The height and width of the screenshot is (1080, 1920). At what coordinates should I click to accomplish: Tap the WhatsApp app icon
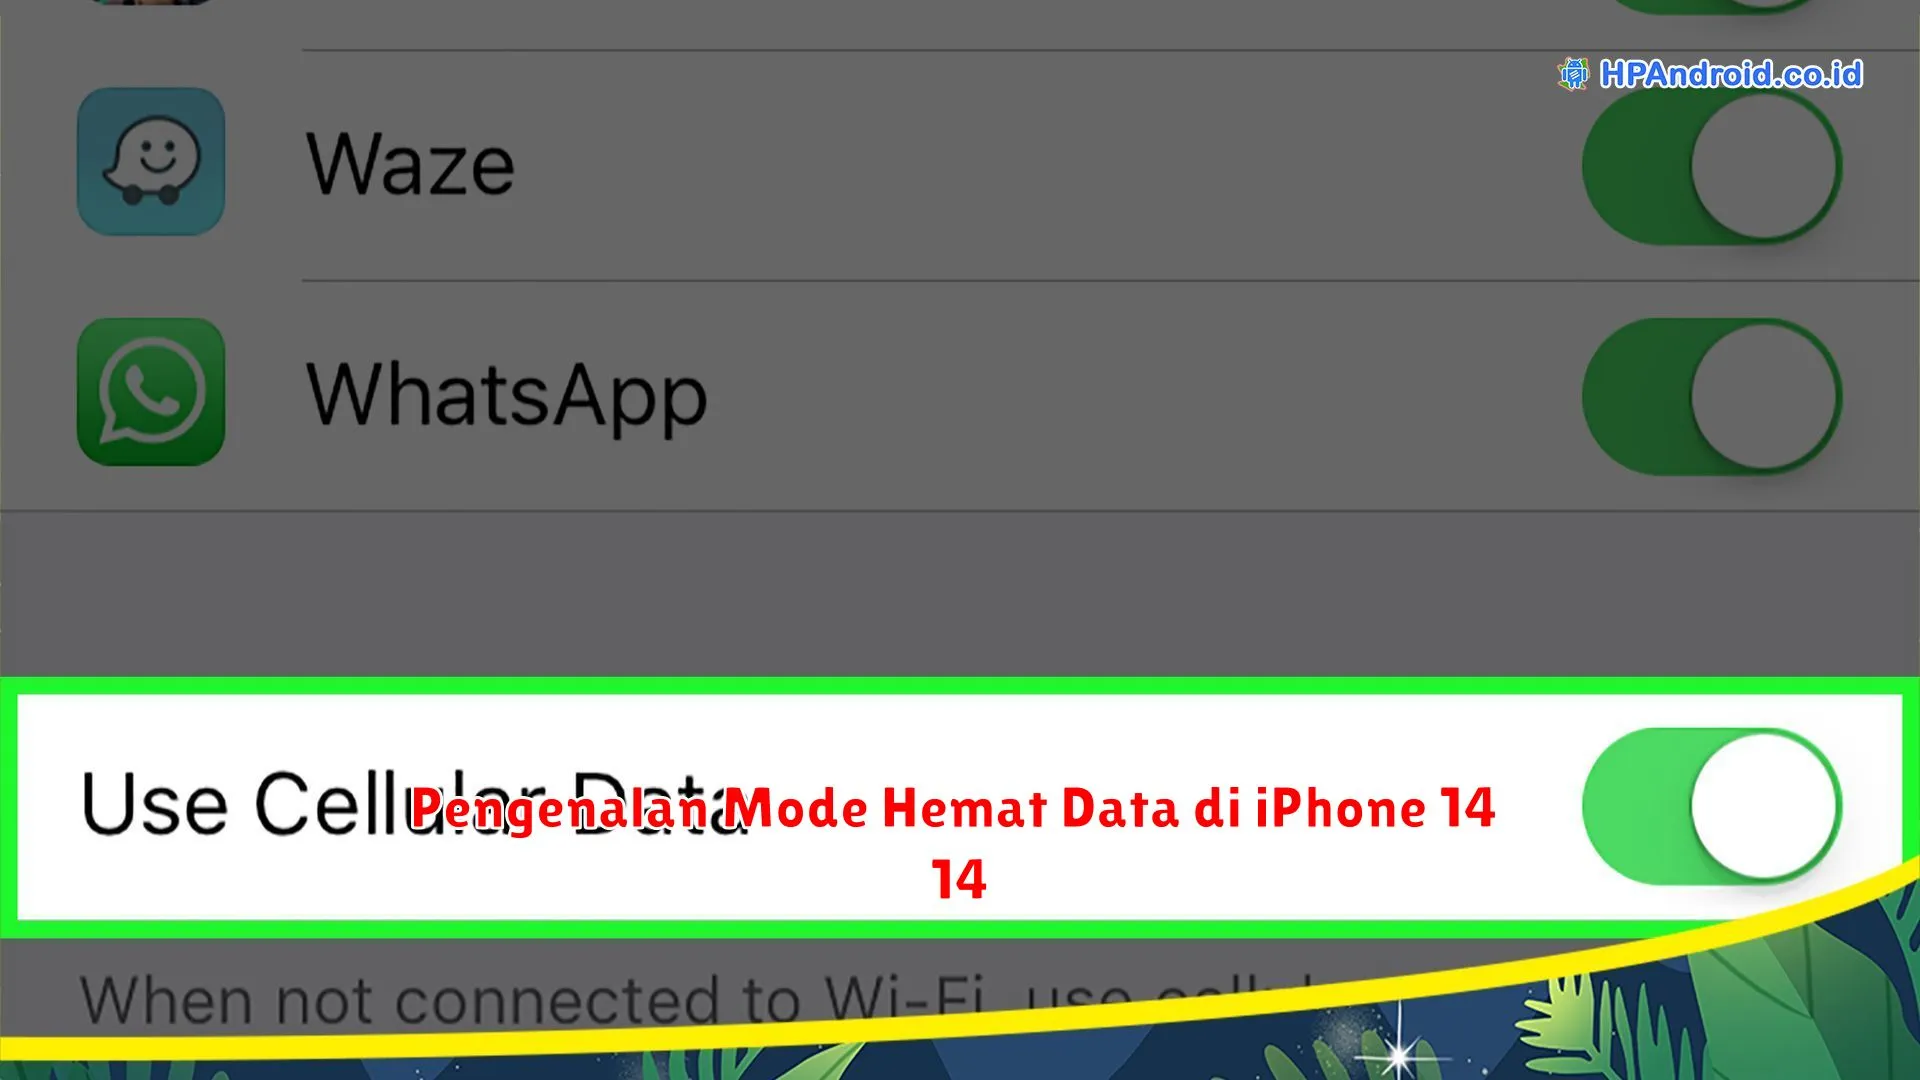(x=151, y=392)
